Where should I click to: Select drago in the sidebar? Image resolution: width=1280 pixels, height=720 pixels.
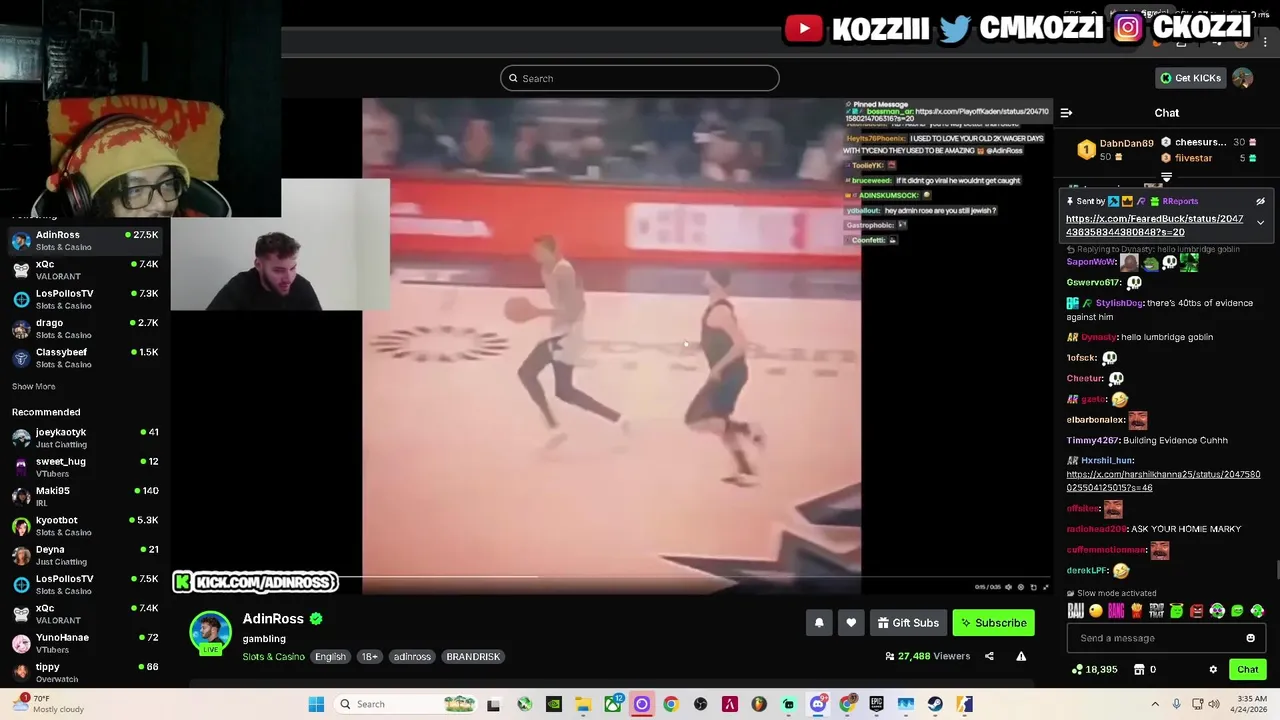point(85,328)
